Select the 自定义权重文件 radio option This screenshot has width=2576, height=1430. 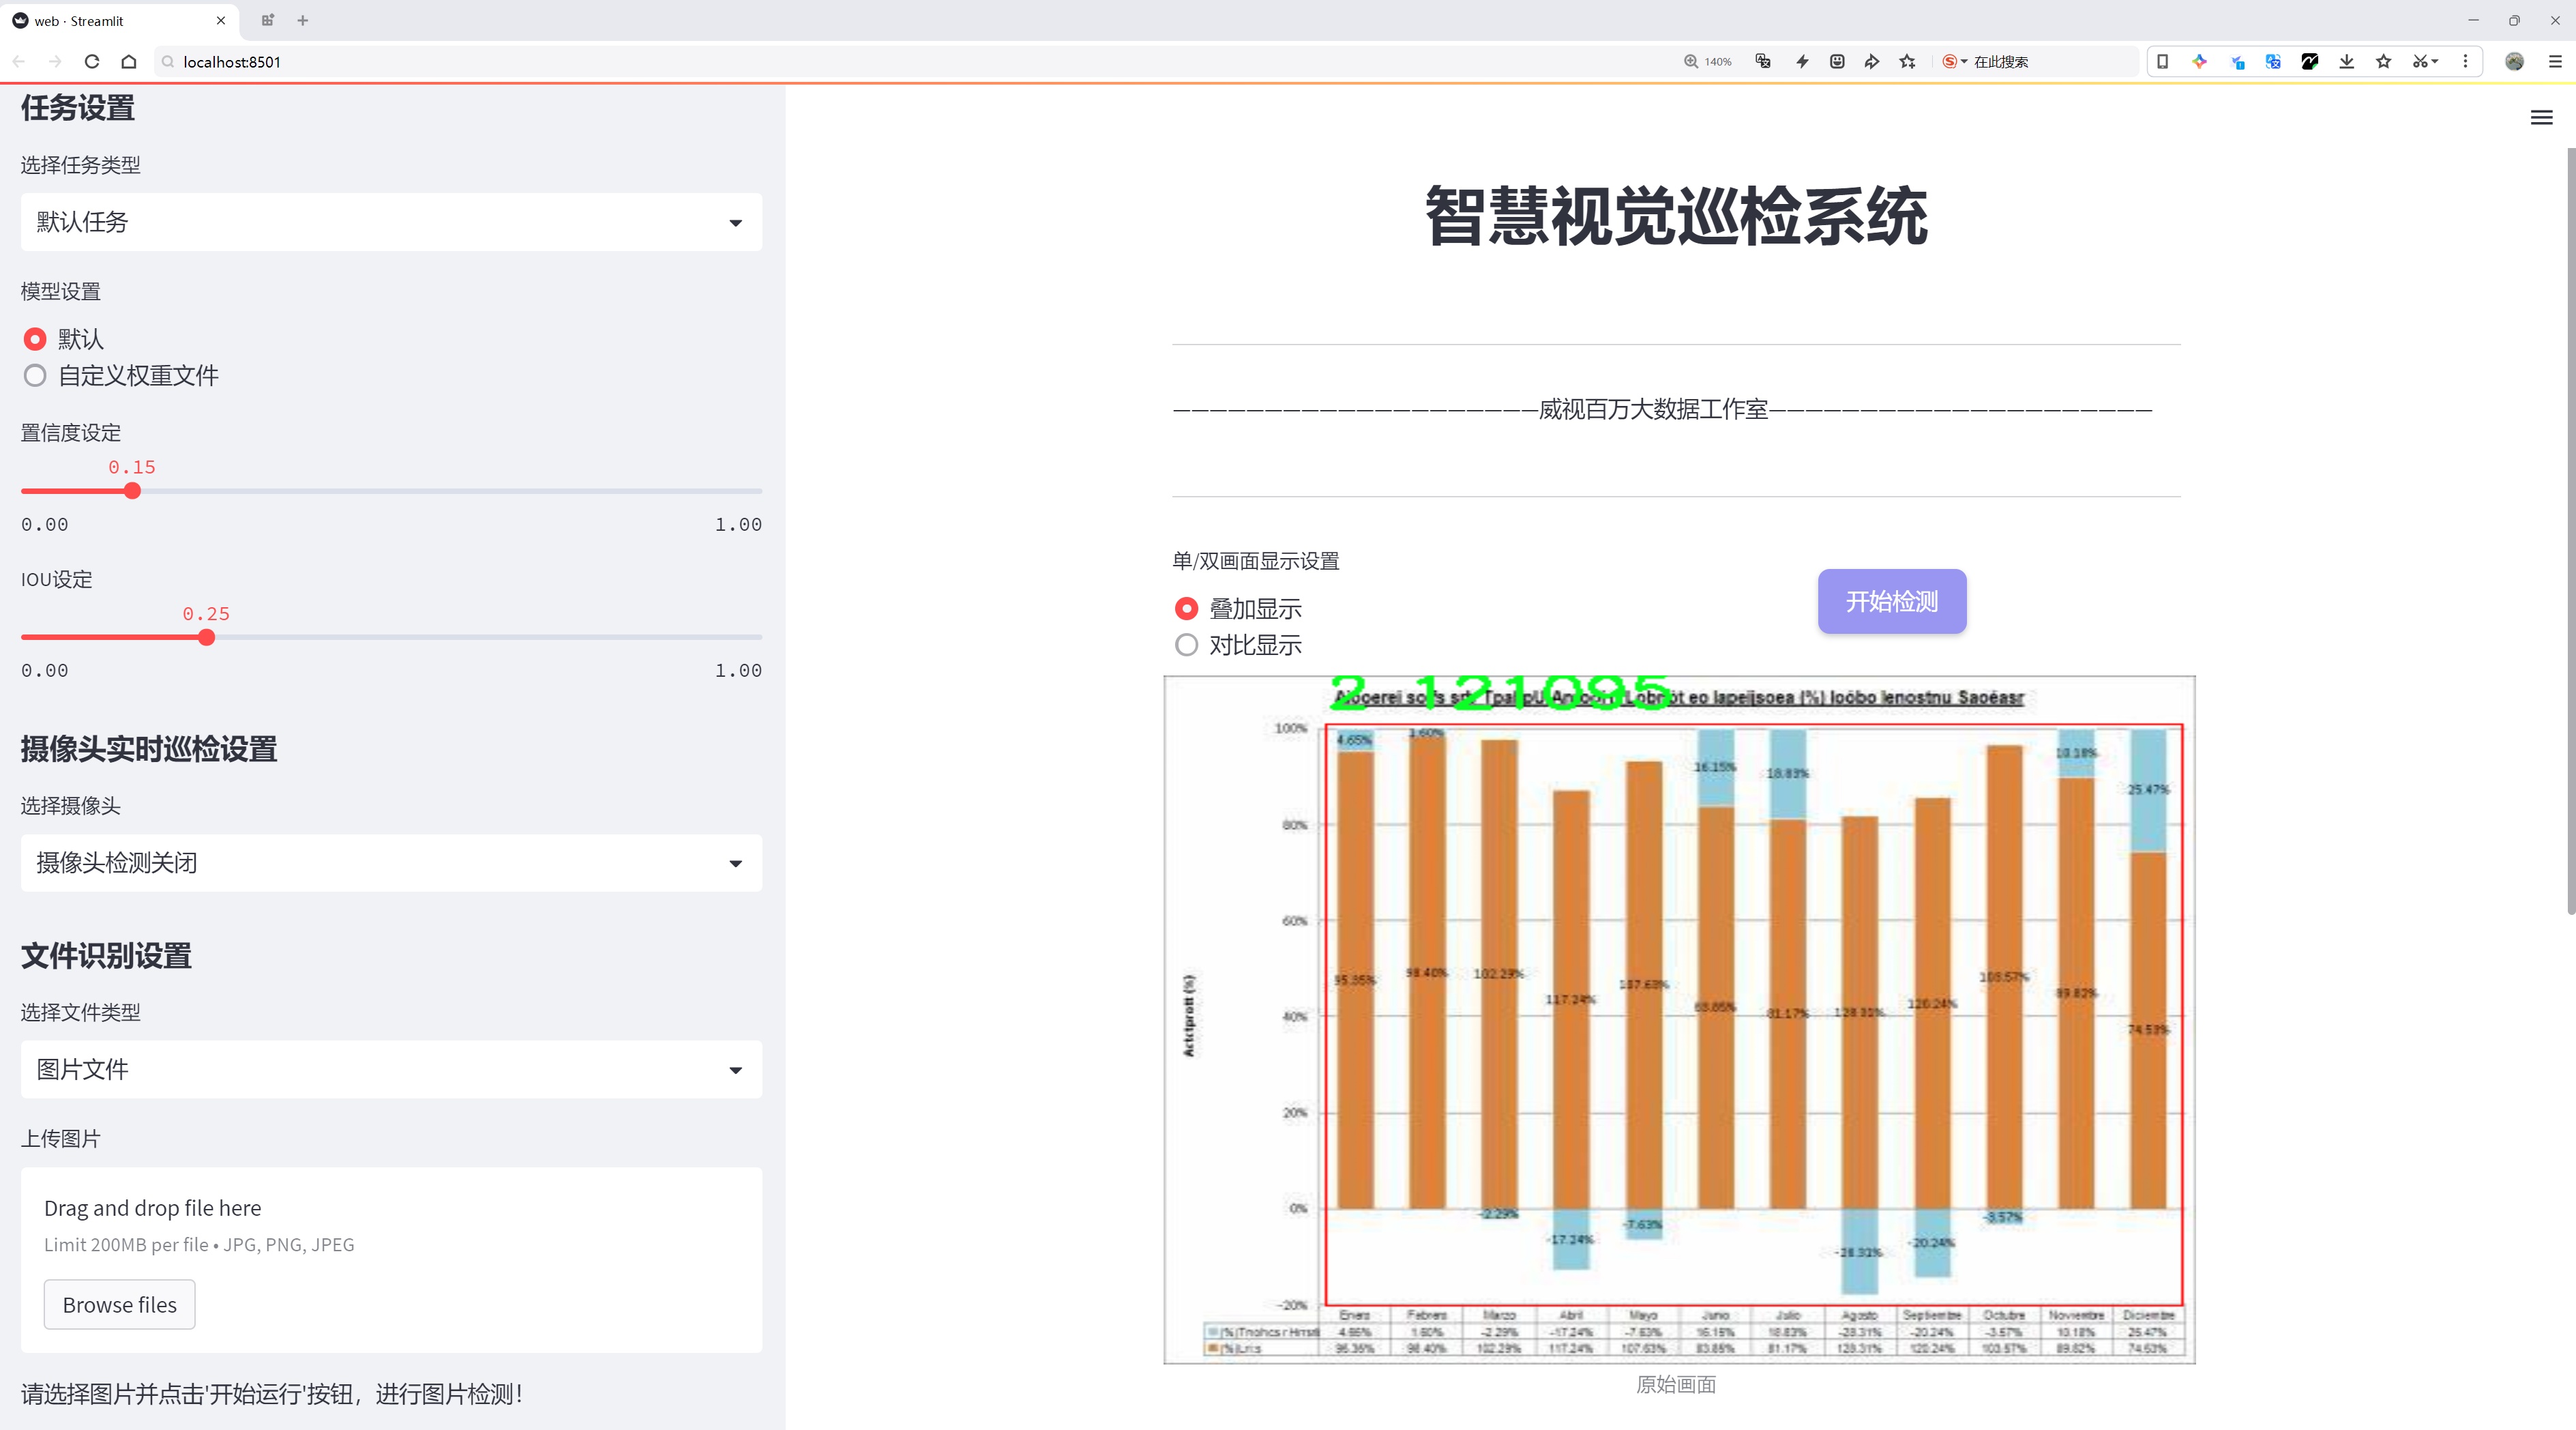coord(36,376)
